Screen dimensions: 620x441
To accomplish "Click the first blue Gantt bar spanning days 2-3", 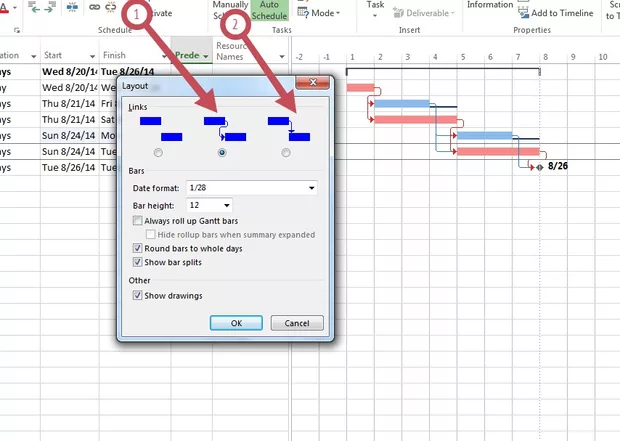I will (x=402, y=104).
